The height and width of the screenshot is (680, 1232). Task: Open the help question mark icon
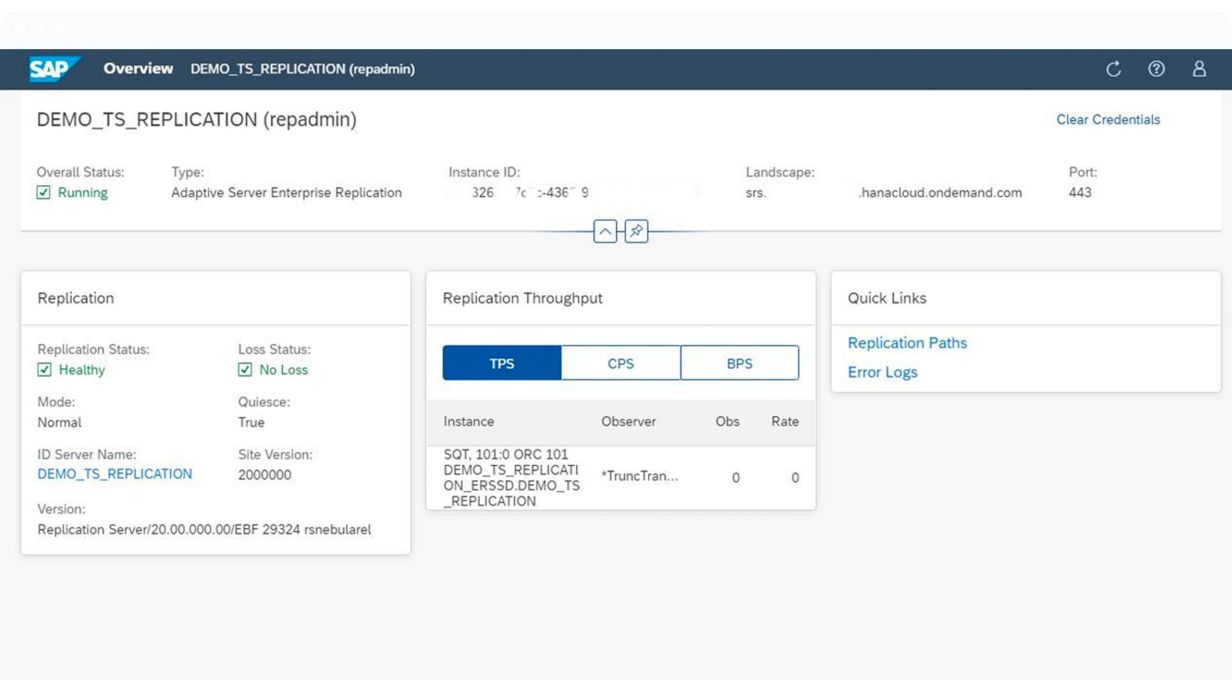(x=1156, y=69)
